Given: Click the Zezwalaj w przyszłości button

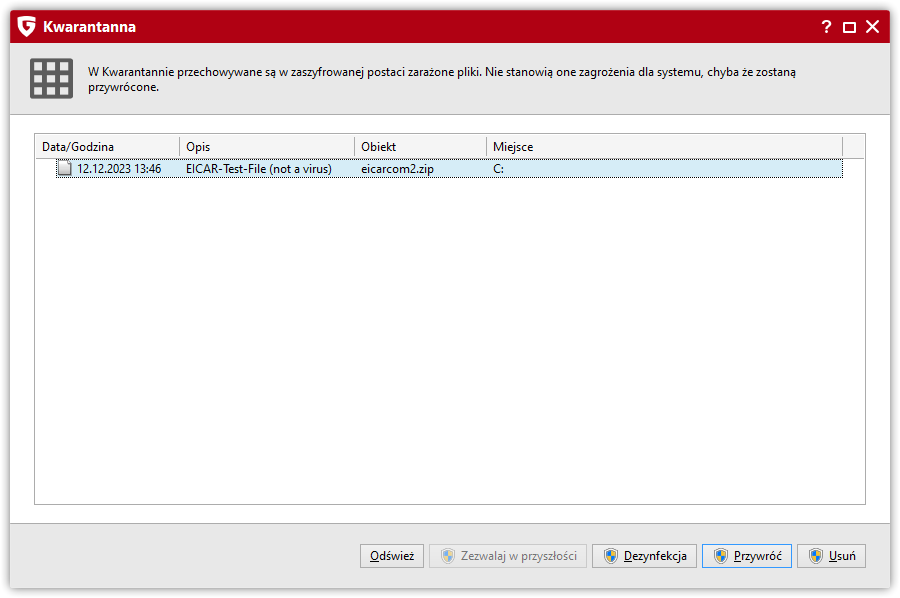Looking at the screenshot, I should pyautogui.click(x=508, y=556).
